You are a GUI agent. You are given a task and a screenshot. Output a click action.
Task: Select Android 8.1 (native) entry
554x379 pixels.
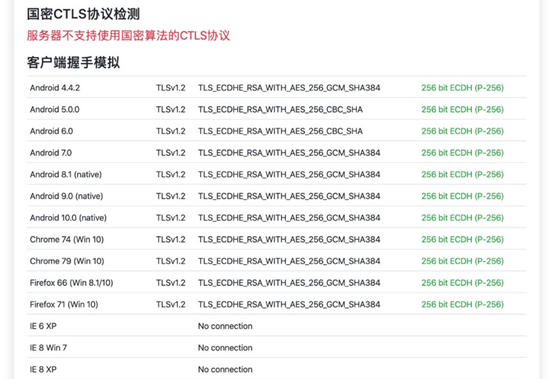pos(276,174)
